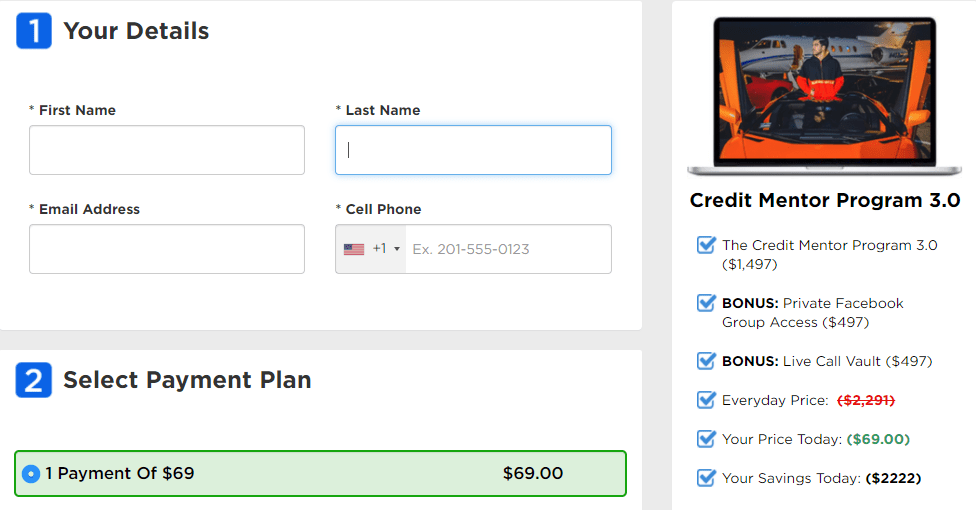The height and width of the screenshot is (510, 976).
Task: Click checkmark icon beside Live Call Vault
Action: [x=706, y=361]
